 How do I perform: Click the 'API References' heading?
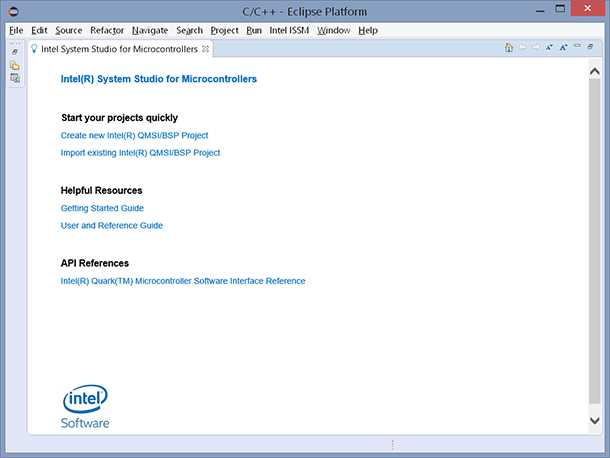(95, 263)
